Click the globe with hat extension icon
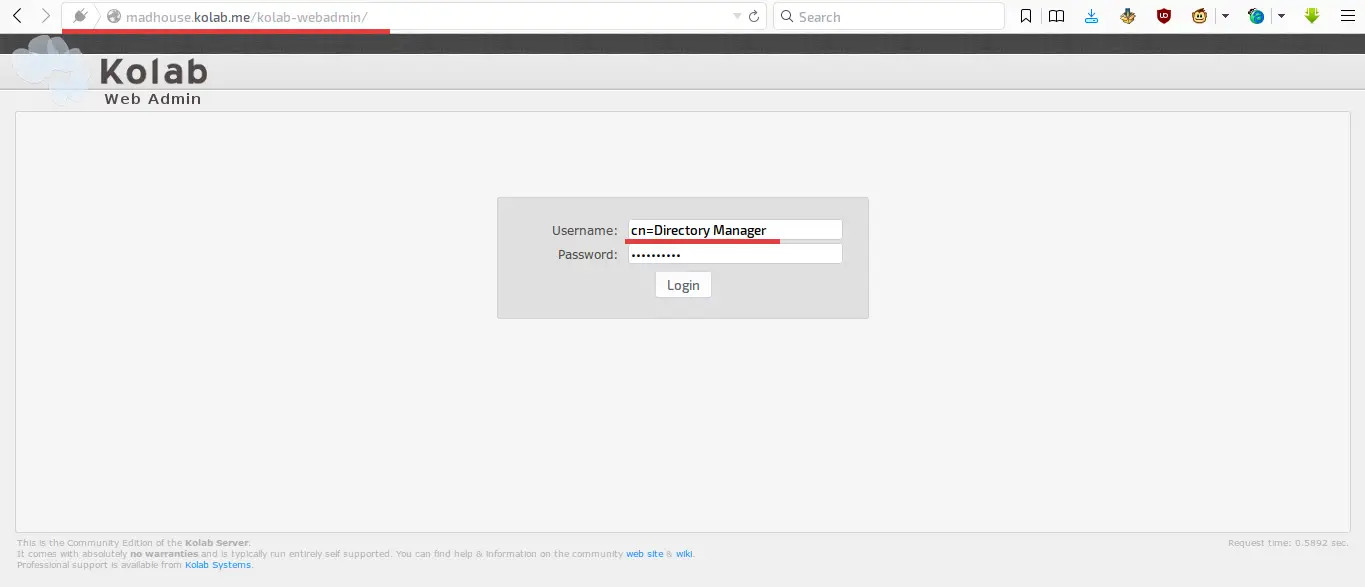Screen dimensions: 1365x587 [1256, 16]
